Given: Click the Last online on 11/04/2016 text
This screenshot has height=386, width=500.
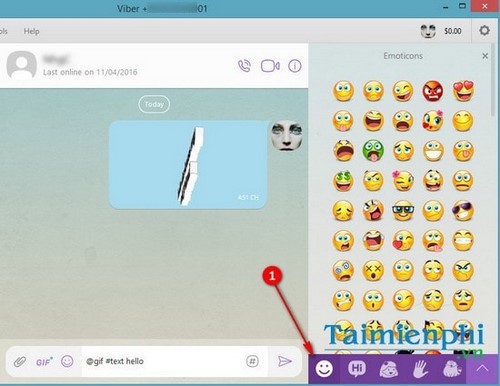Looking at the screenshot, I should point(90,72).
